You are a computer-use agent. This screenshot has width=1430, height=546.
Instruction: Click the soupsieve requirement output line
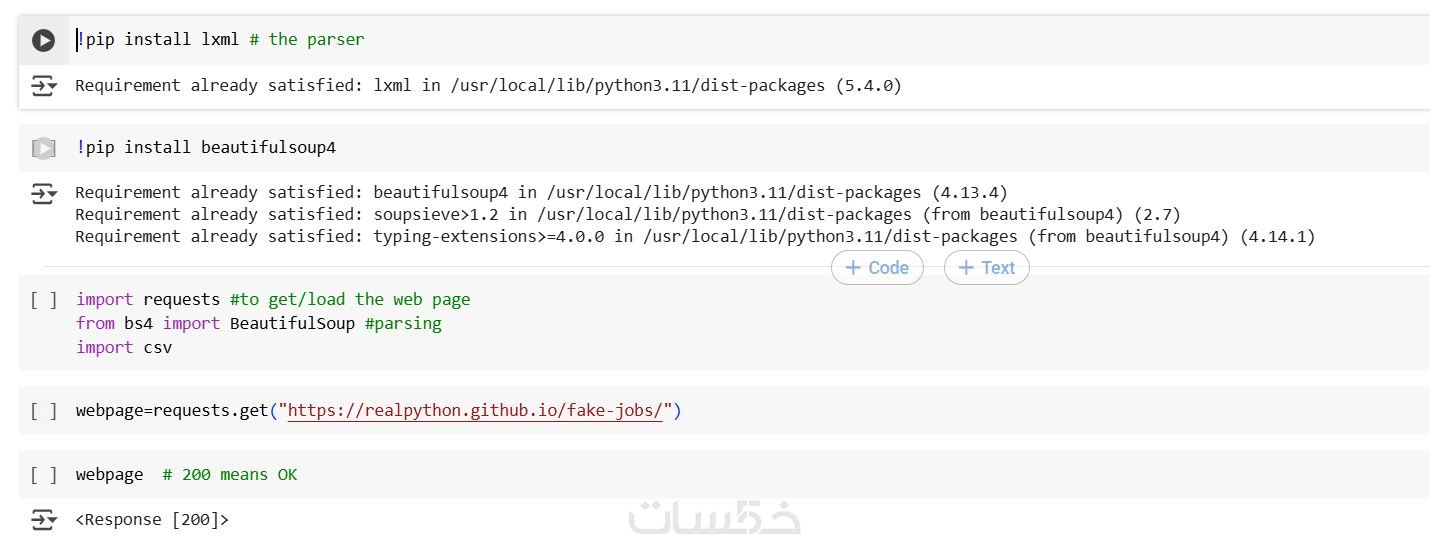(627, 215)
